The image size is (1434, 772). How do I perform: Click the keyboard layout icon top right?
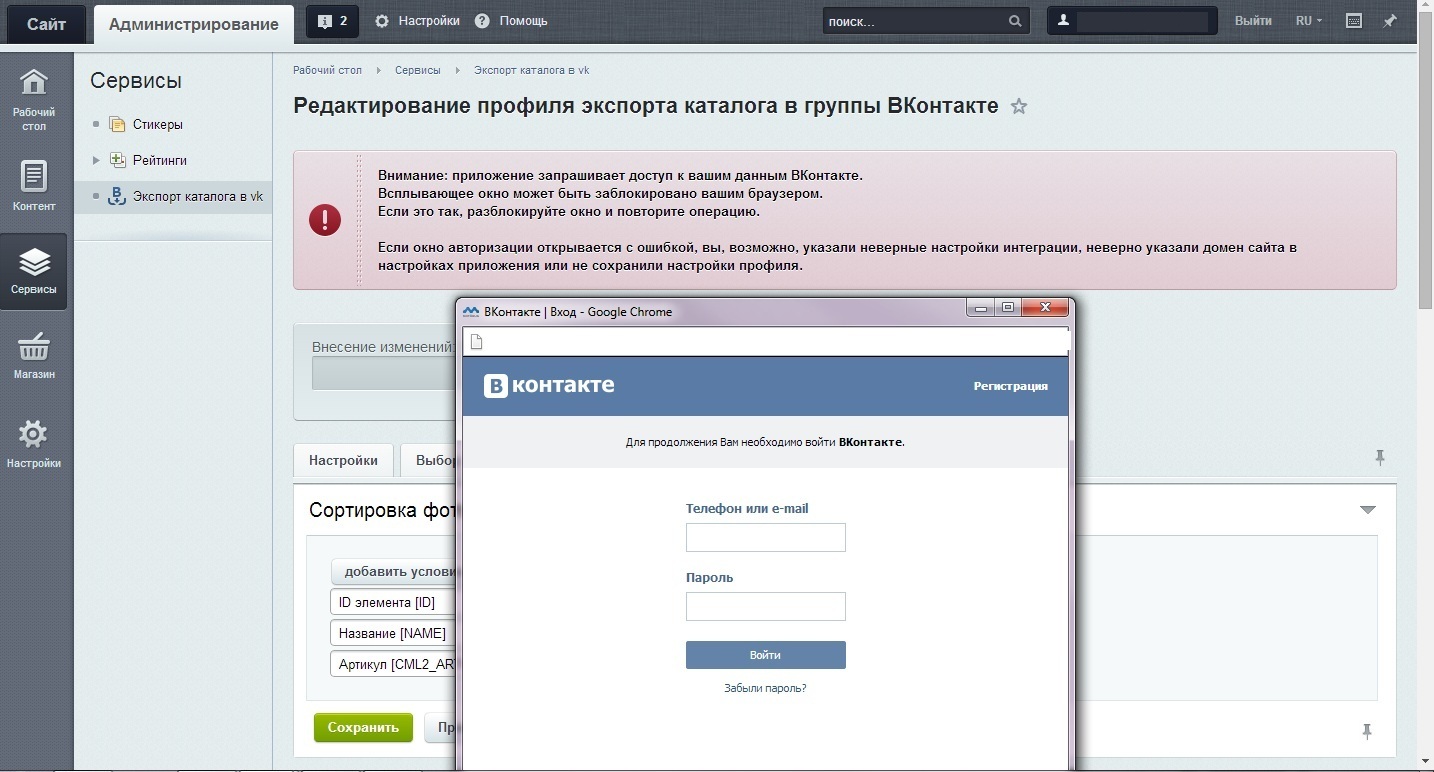[x=1354, y=20]
